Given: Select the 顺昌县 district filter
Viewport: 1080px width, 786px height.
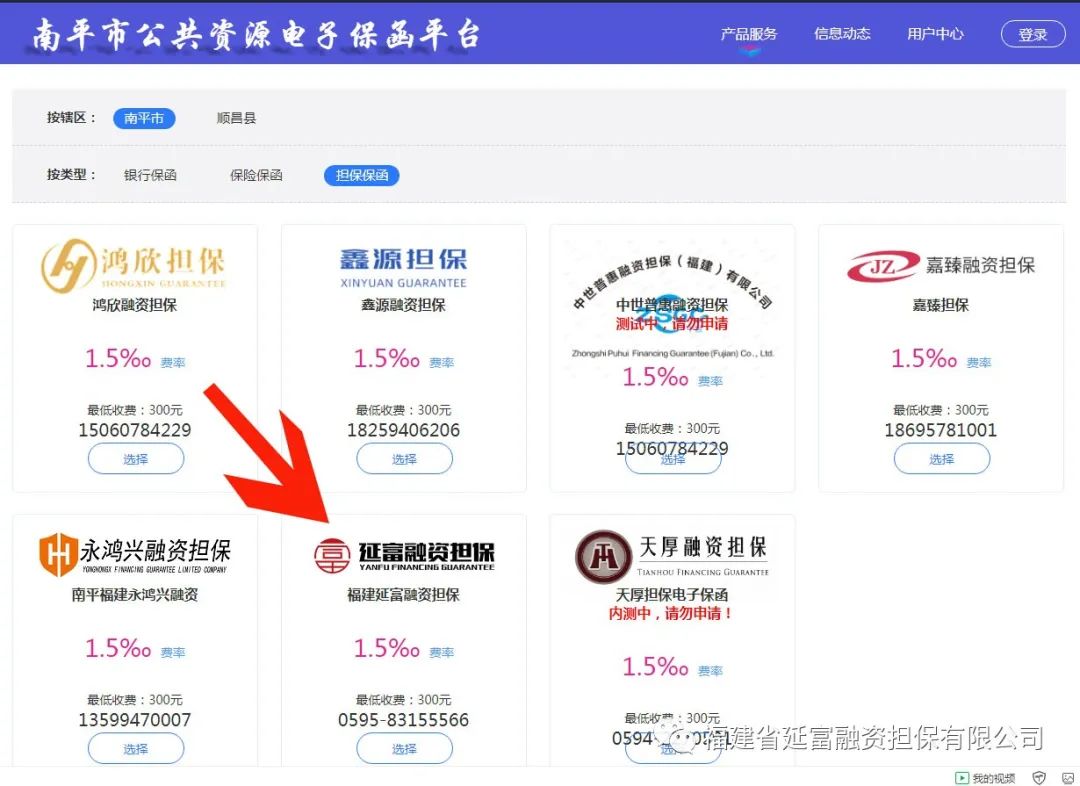Looking at the screenshot, I should click(x=236, y=118).
